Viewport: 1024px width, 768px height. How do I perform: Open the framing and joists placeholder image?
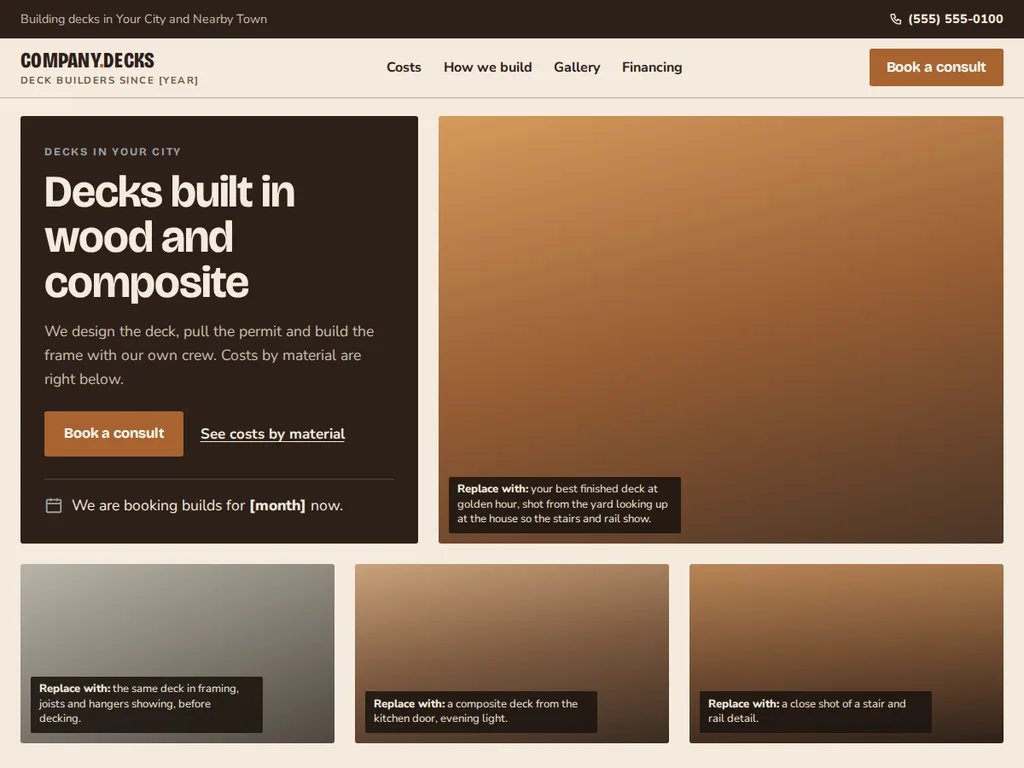[177, 654]
